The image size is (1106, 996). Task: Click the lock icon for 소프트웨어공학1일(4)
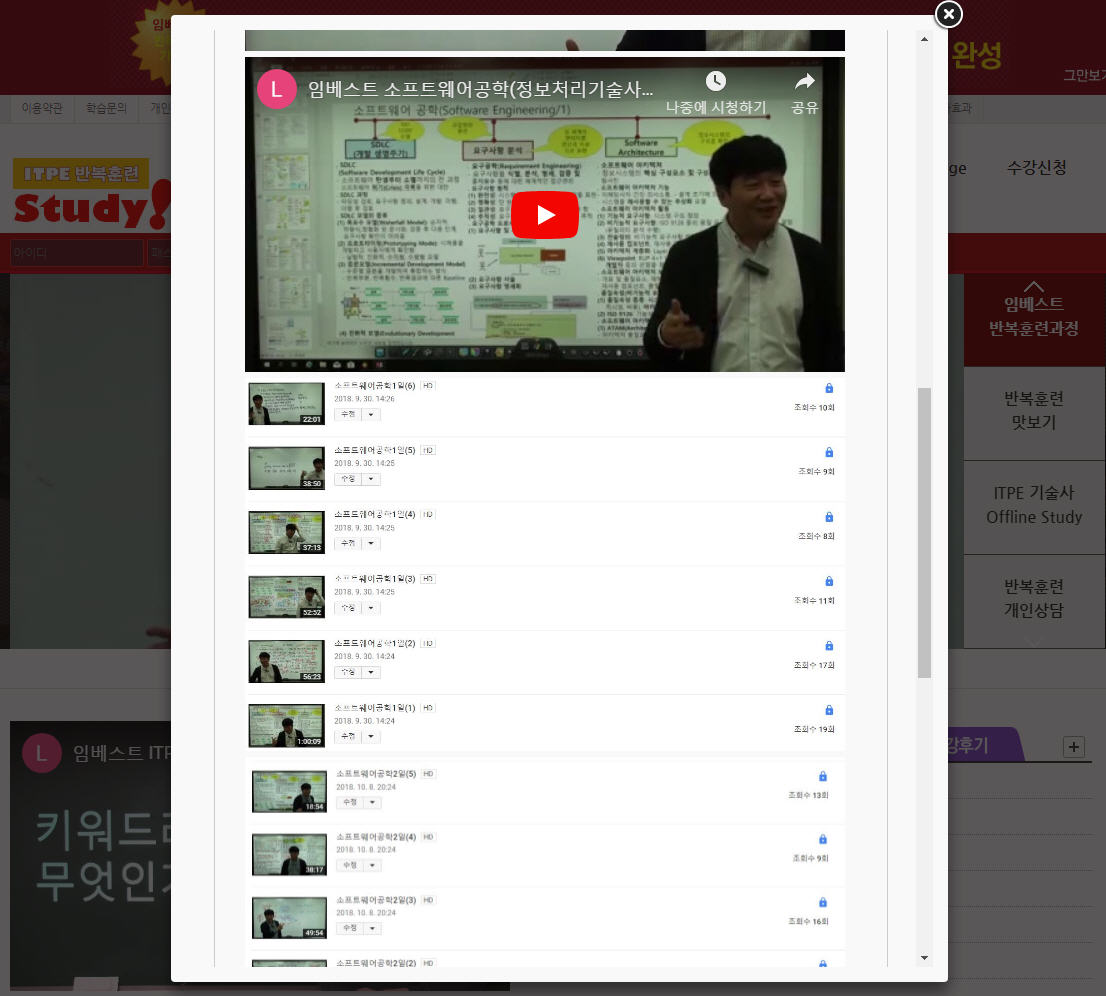(829, 517)
